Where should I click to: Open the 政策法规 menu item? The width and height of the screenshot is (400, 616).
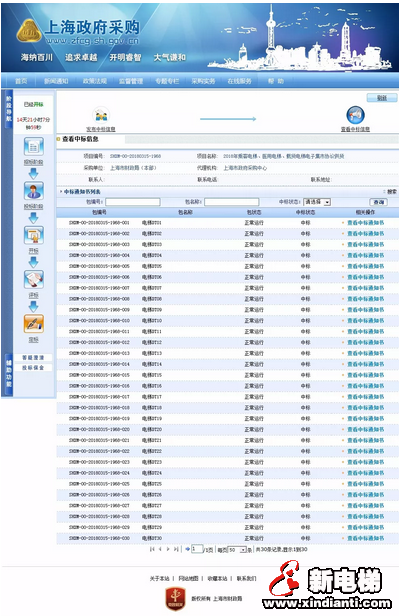pyautogui.click(x=95, y=81)
